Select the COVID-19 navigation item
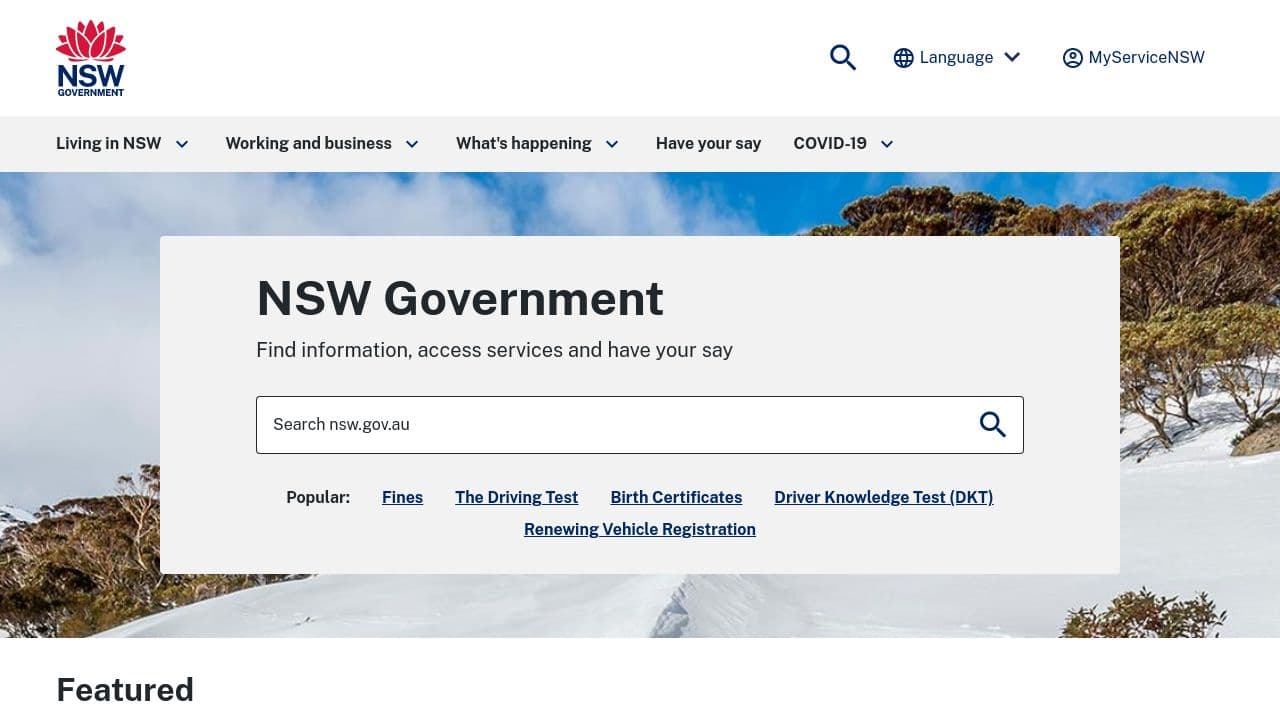1280x720 pixels. (829, 143)
